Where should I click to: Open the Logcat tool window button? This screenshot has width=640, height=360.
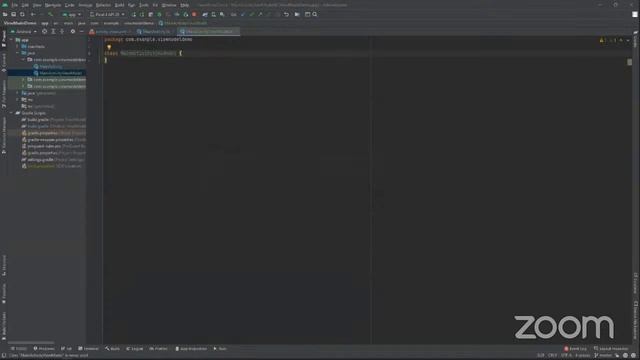point(135,349)
